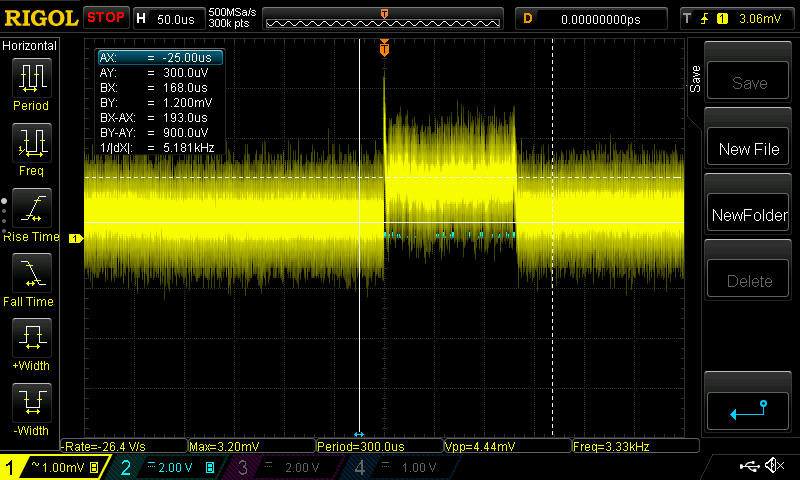Click the bandwidth limit B icon on channel 1
This screenshot has height=480, width=800.
coord(94,467)
